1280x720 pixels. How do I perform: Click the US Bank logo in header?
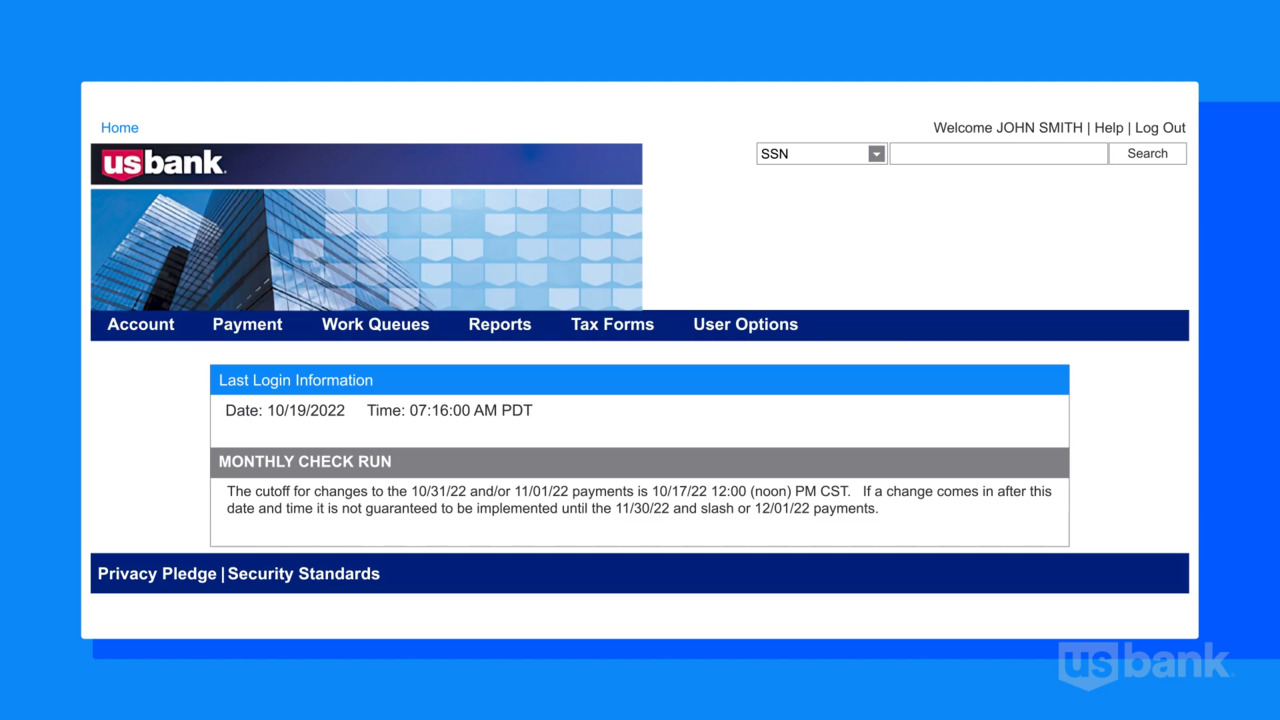pyautogui.click(x=164, y=164)
